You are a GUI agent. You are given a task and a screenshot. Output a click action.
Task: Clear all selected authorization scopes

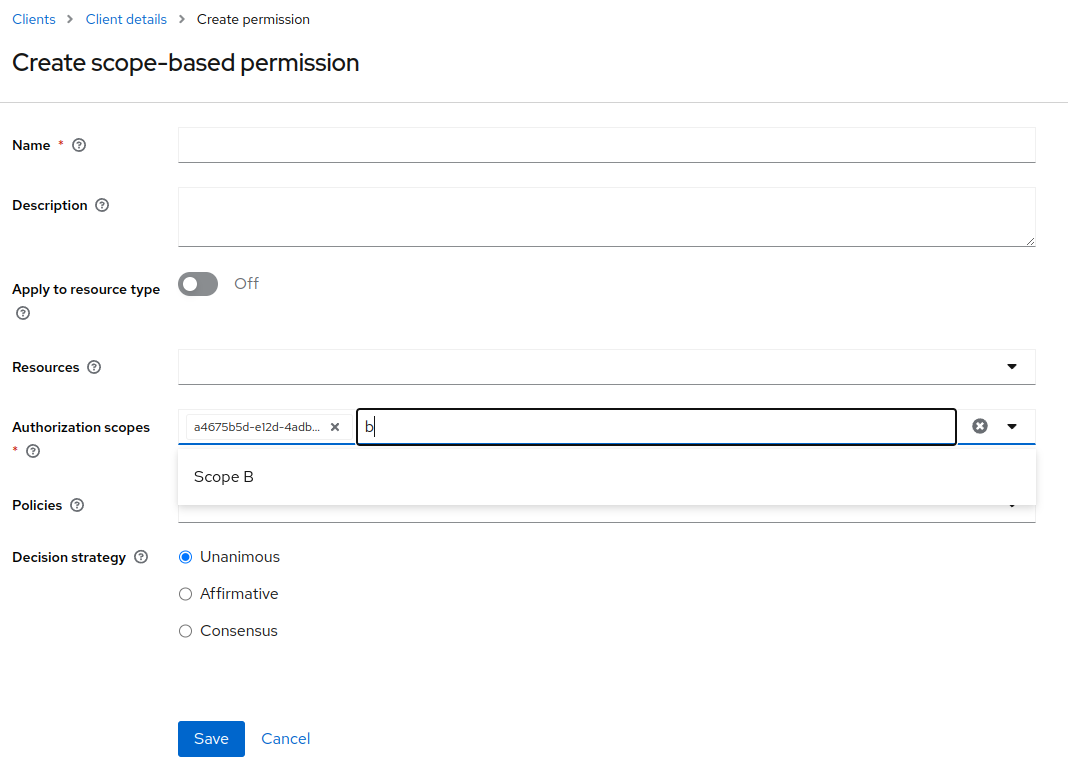(979, 426)
